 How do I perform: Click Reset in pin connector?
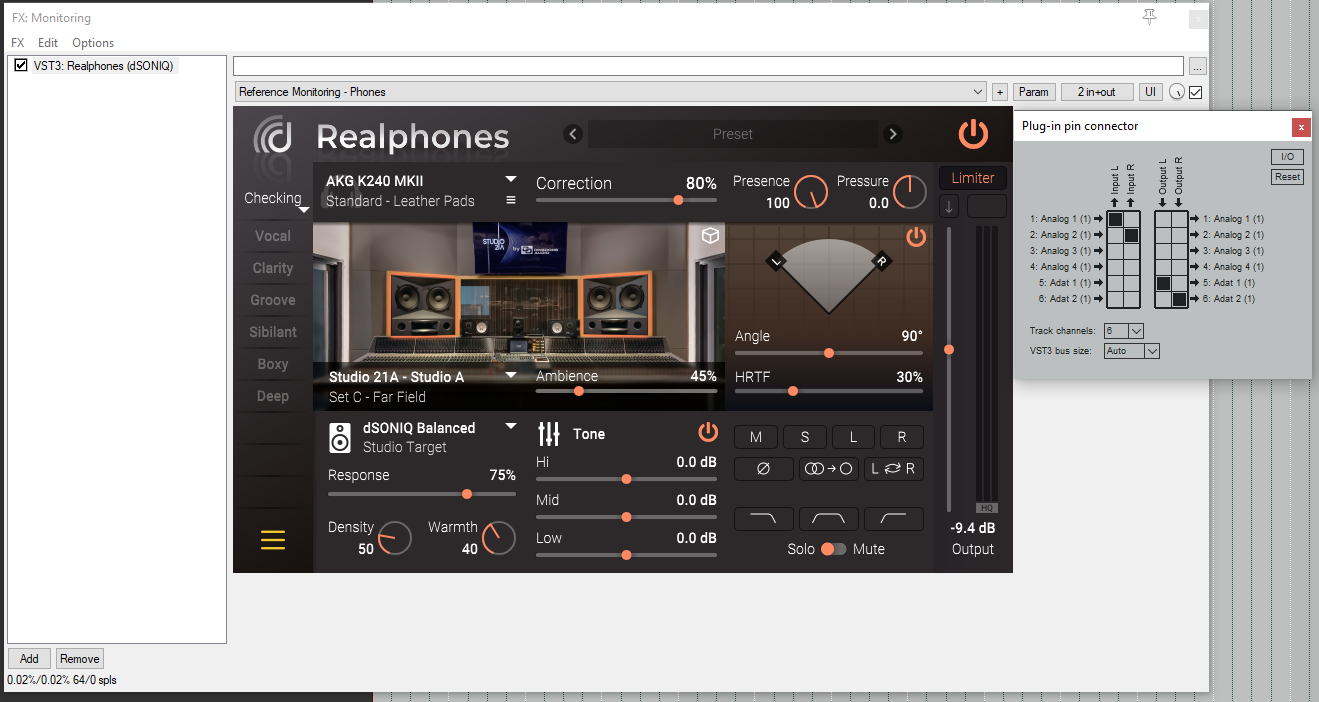(x=1288, y=177)
